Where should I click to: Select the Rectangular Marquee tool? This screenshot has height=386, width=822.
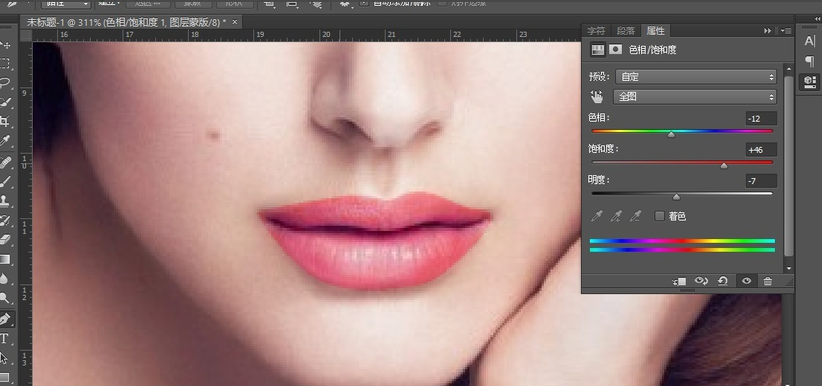coord(5,63)
